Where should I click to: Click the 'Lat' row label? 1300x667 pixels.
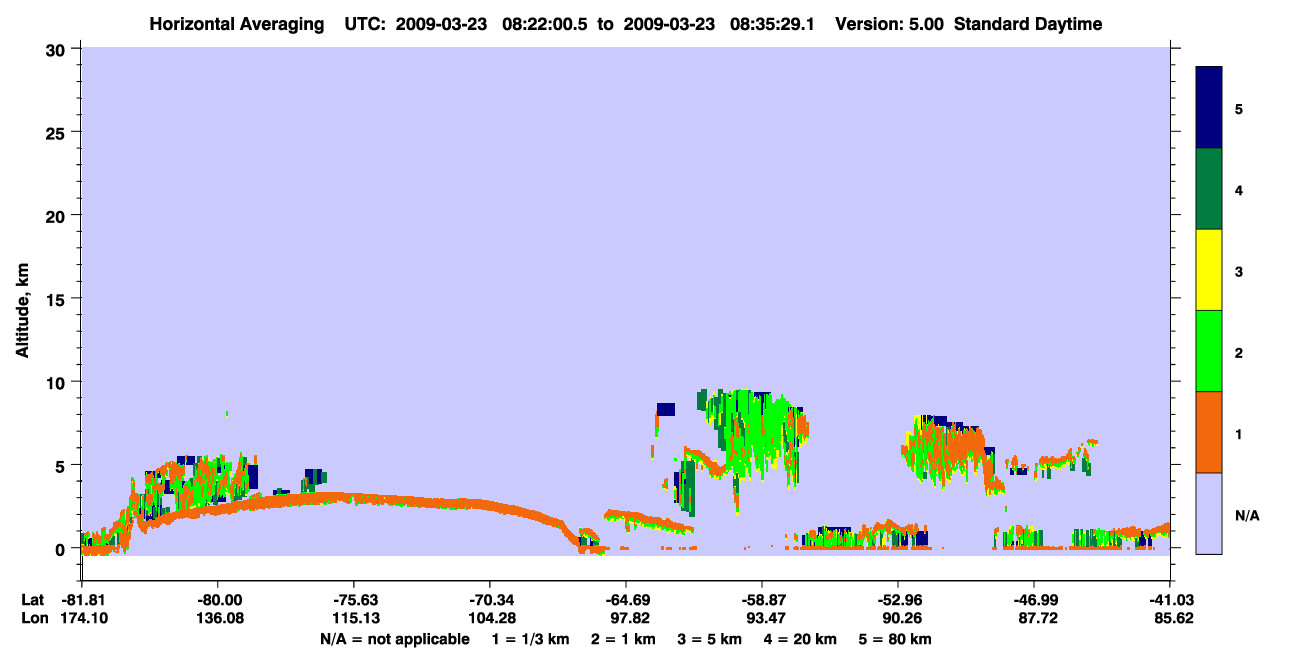33,599
